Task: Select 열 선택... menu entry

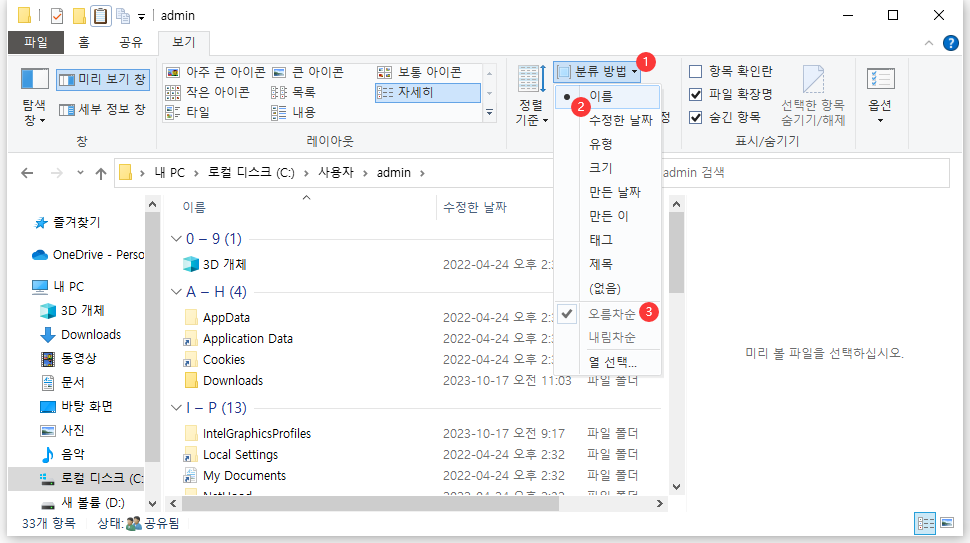Action: pyautogui.click(x=612, y=361)
